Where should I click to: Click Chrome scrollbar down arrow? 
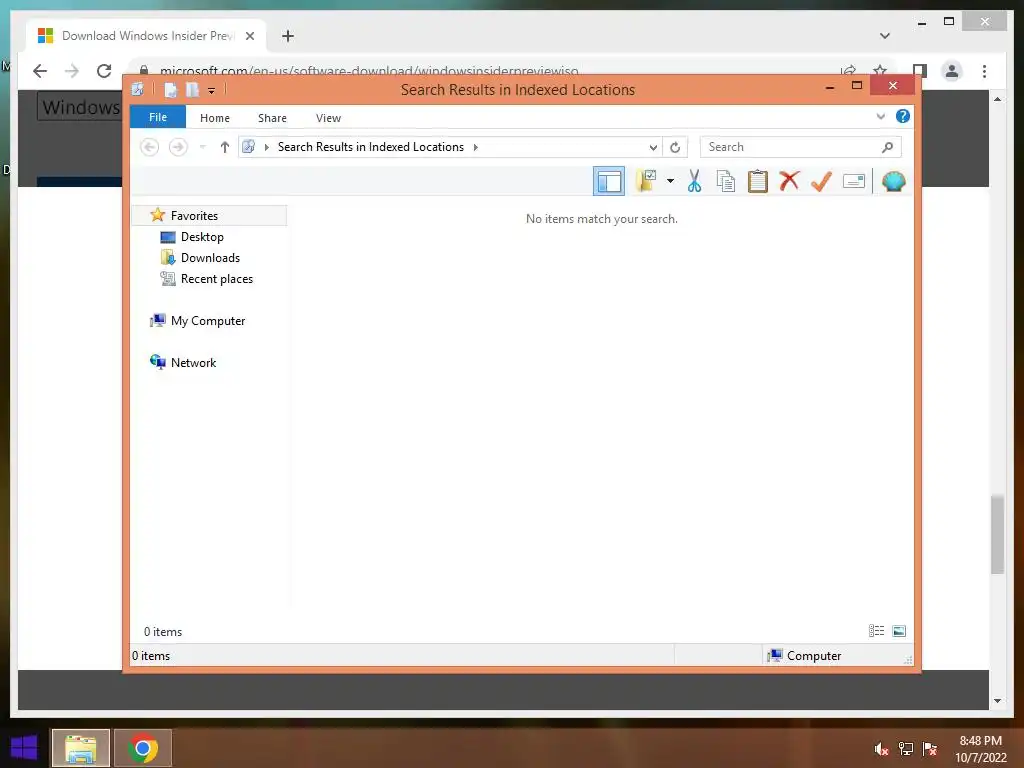click(997, 701)
